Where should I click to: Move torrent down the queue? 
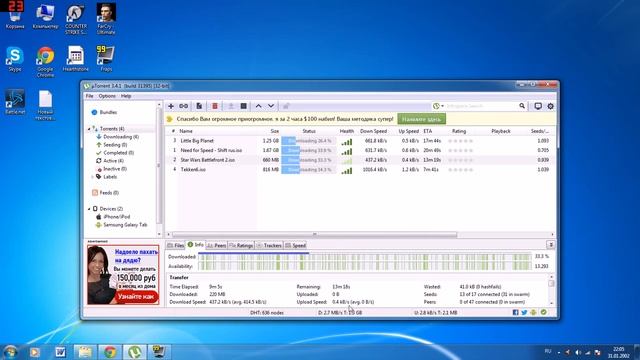click(x=271, y=106)
